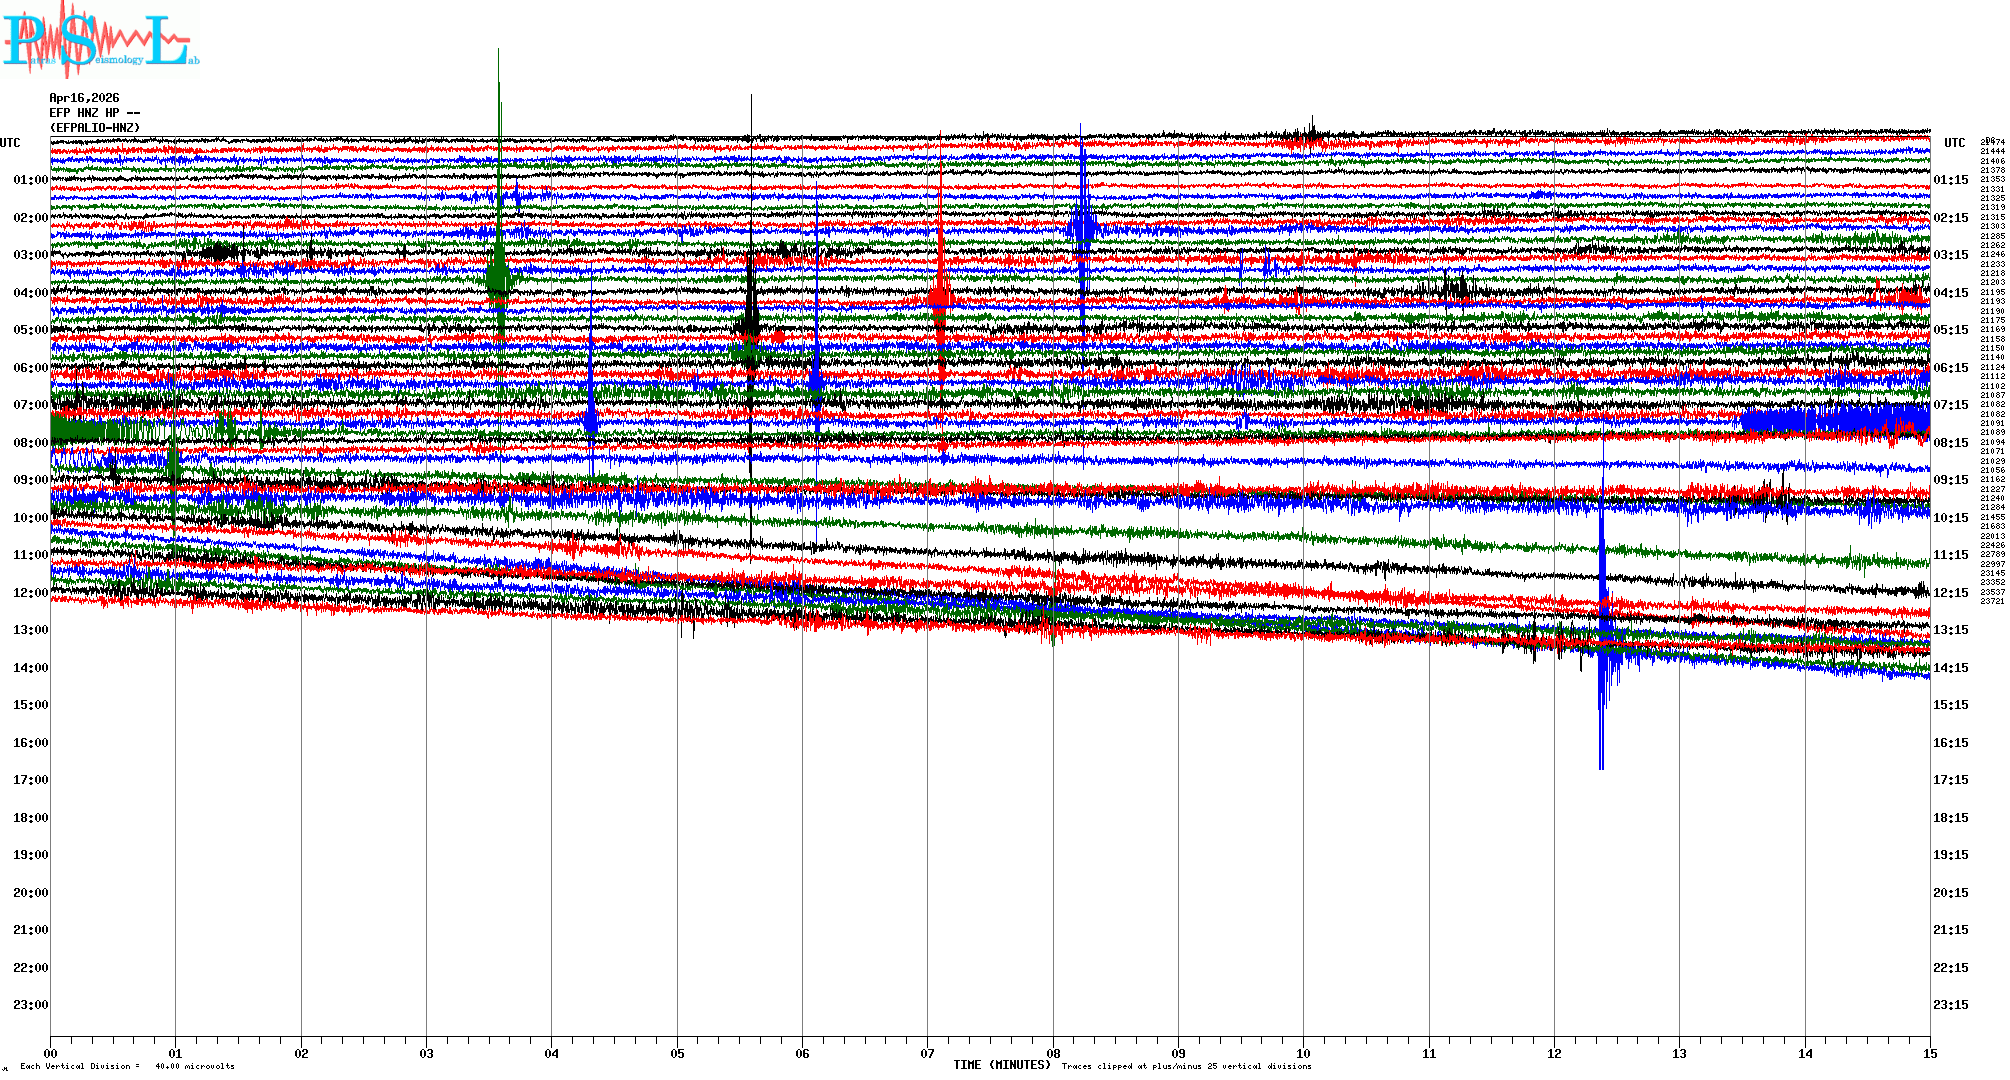Click the Each Vertical Division microvolts note
Viewport: 2010px width, 1080px height.
tap(127, 1066)
